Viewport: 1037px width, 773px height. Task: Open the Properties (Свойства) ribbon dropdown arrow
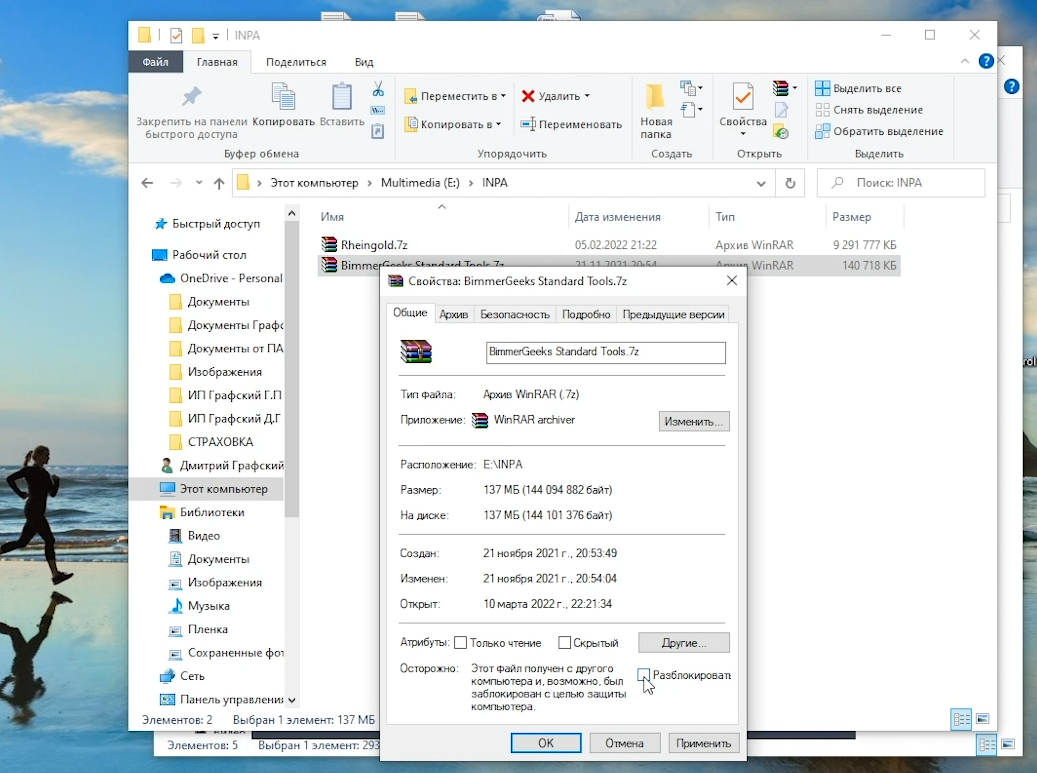pyautogui.click(x=743, y=134)
